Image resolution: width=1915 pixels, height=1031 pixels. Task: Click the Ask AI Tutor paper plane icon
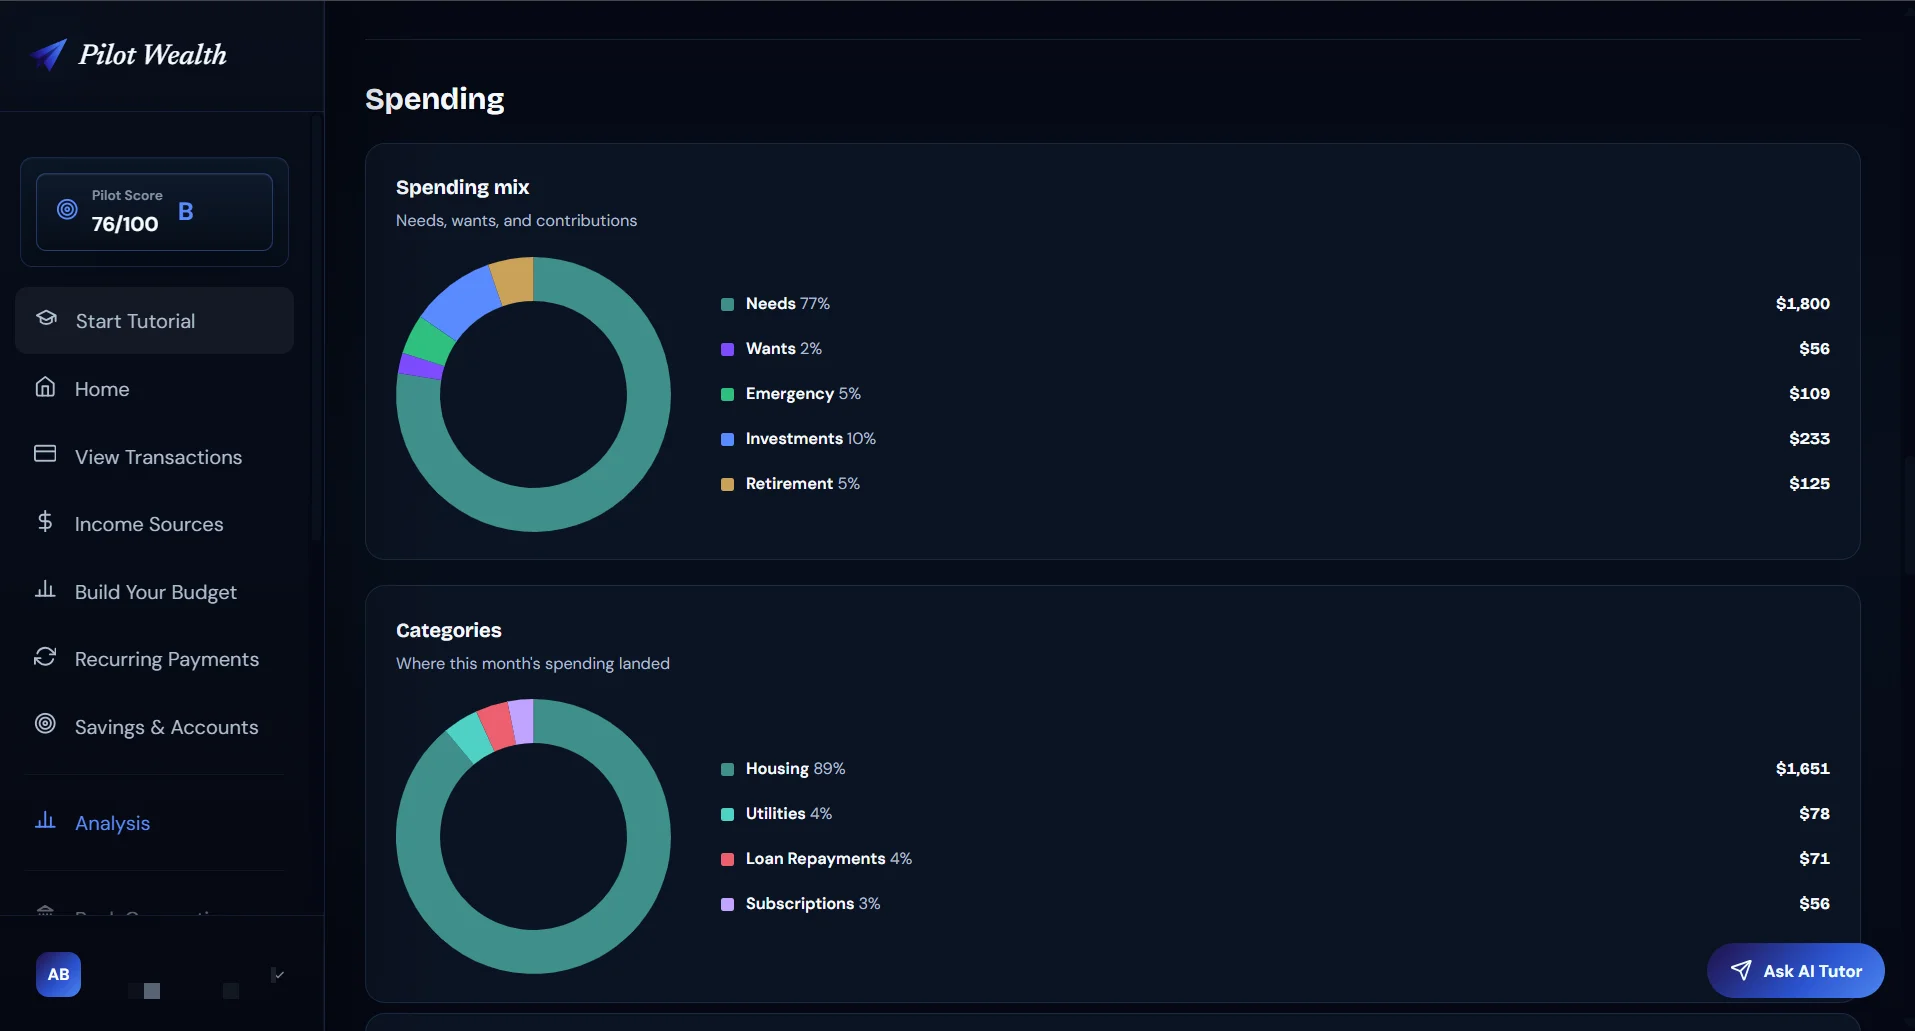[x=1741, y=970]
